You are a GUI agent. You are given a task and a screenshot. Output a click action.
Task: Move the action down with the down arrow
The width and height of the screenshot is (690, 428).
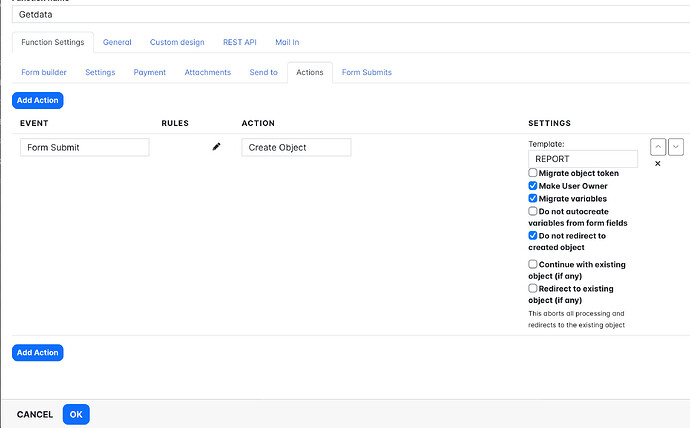tap(676, 147)
